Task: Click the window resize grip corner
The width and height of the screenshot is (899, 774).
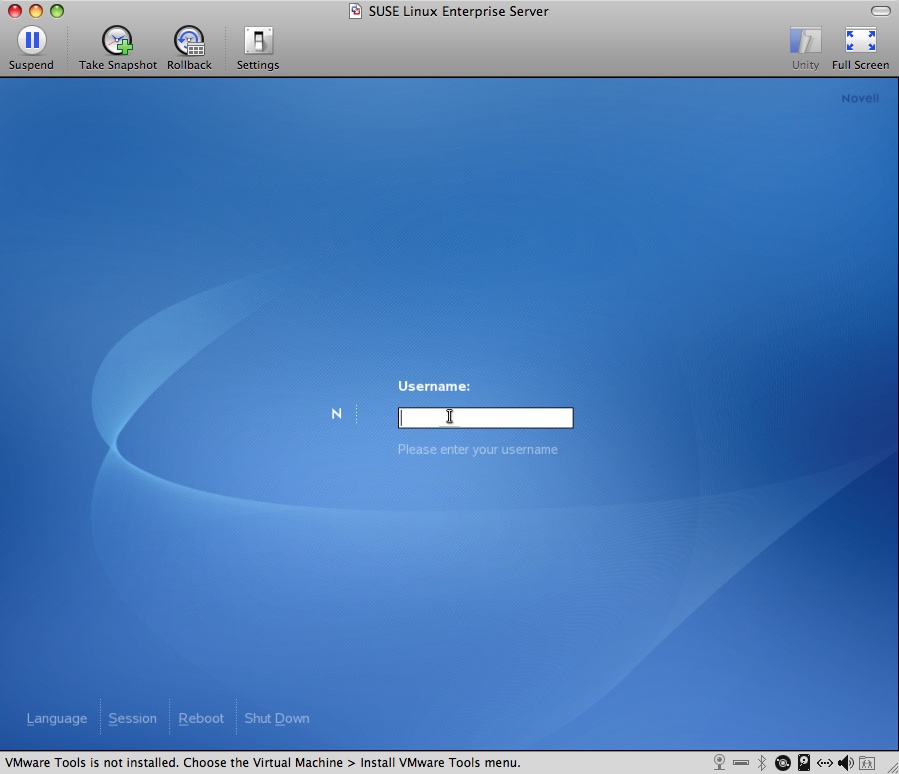Action: point(892,767)
